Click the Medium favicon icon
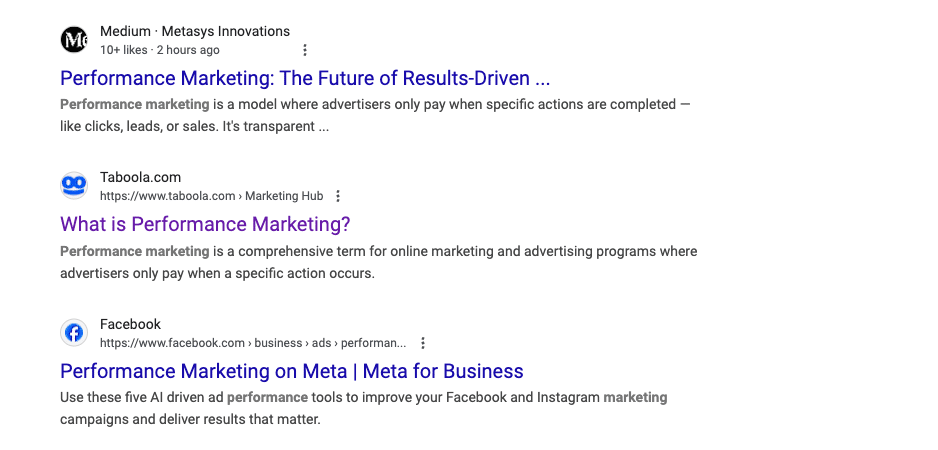Viewport: 938px width, 450px height. pos(74,39)
